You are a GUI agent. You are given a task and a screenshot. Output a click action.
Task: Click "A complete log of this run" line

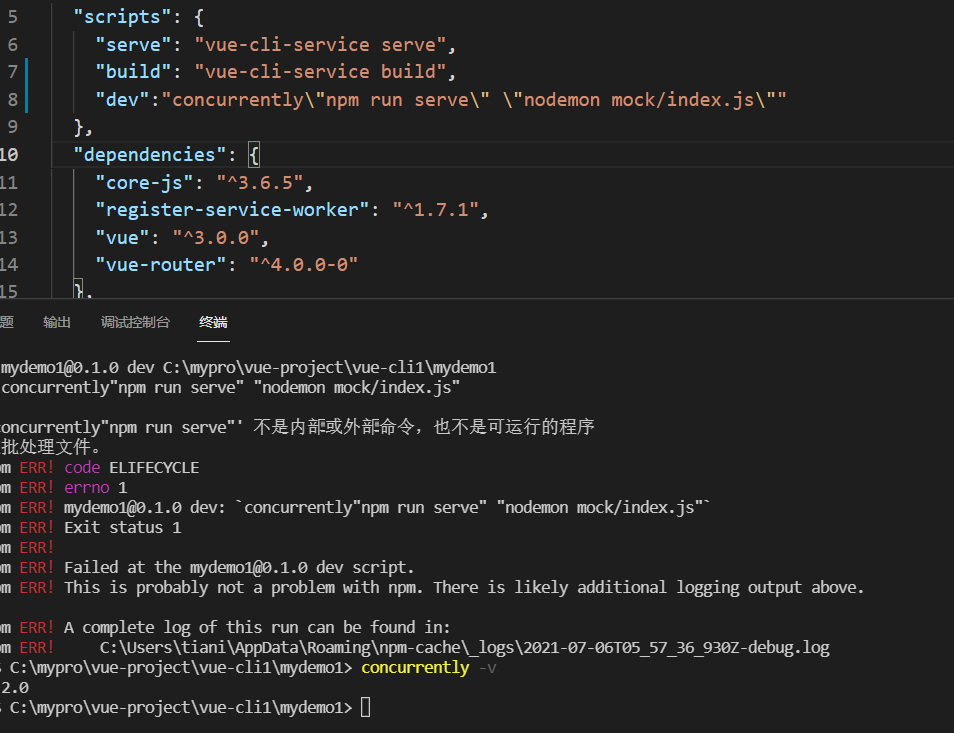pos(257,627)
